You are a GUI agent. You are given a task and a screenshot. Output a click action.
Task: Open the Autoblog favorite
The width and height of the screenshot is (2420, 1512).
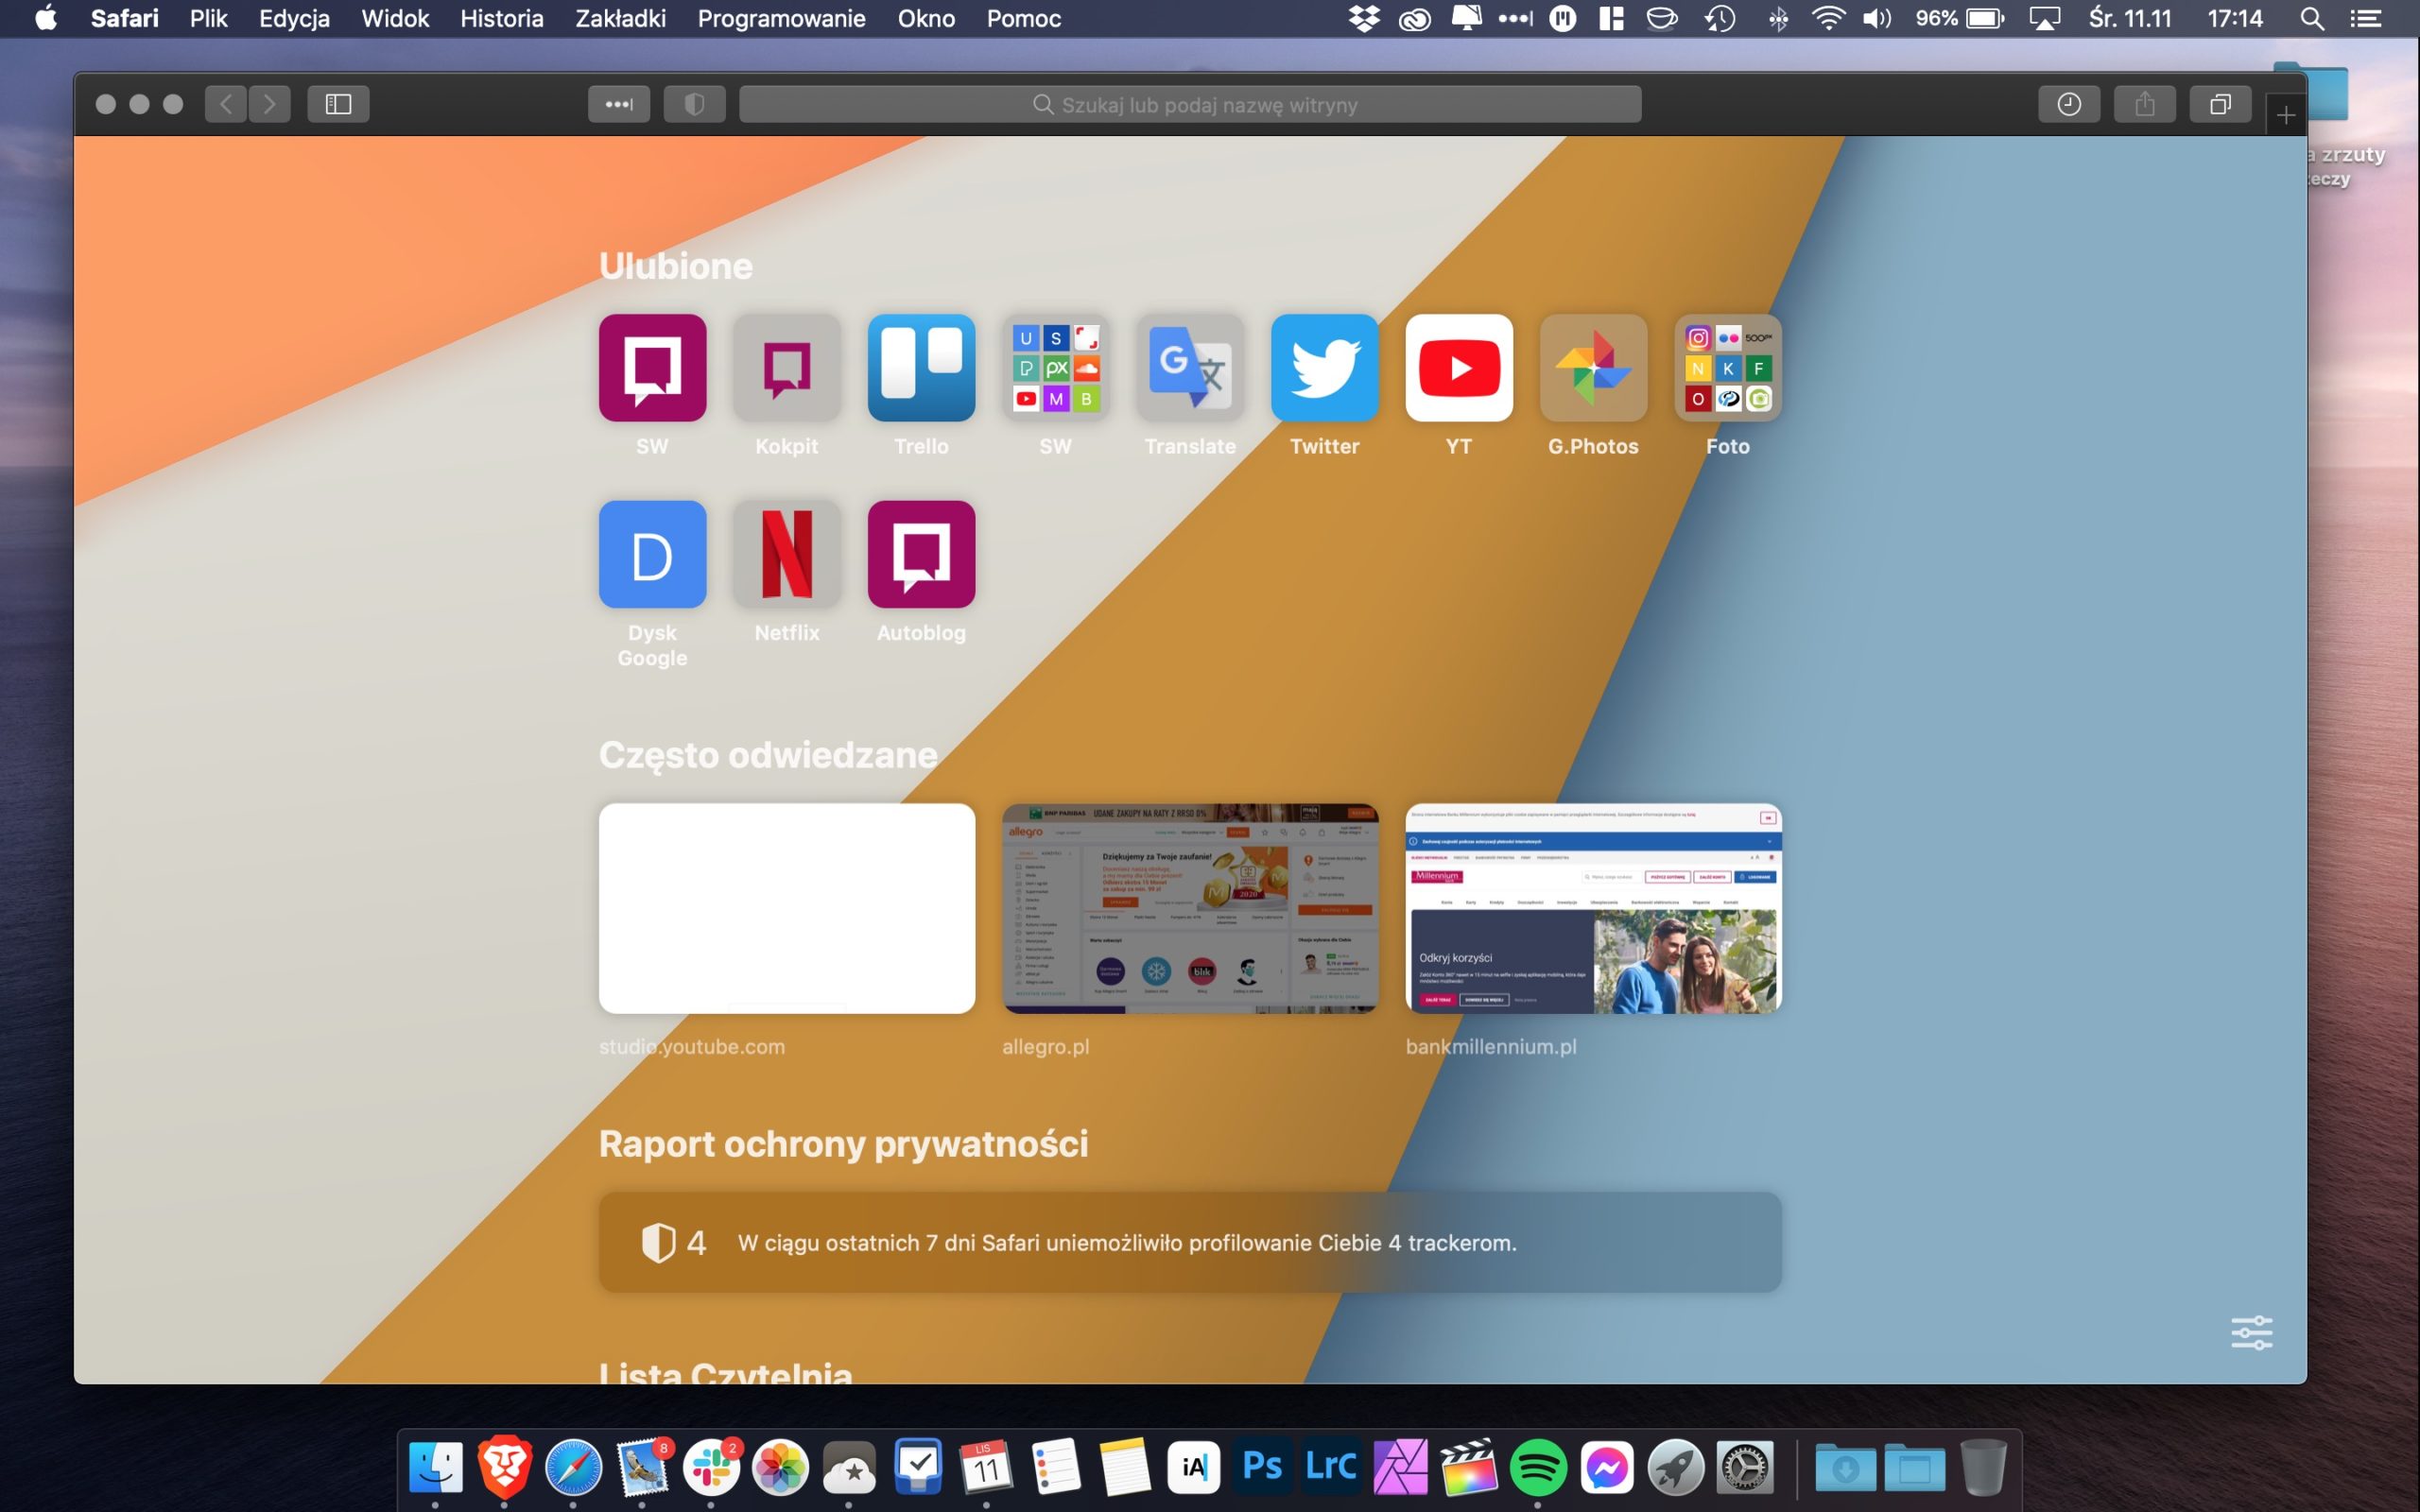(x=921, y=554)
